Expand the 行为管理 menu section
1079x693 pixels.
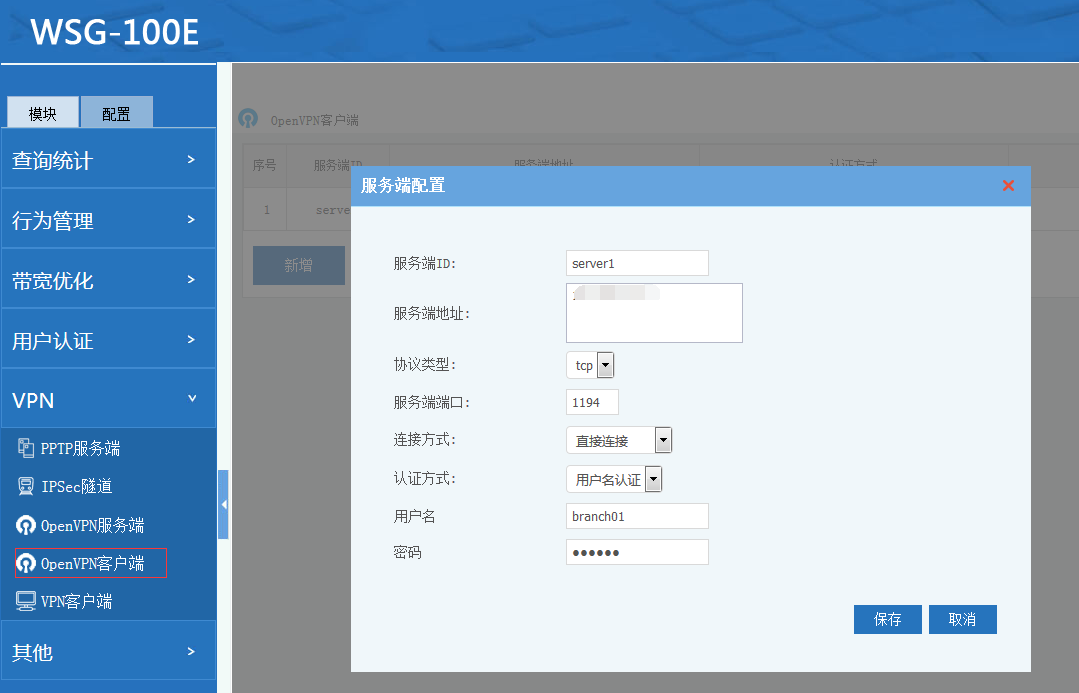click(108, 220)
